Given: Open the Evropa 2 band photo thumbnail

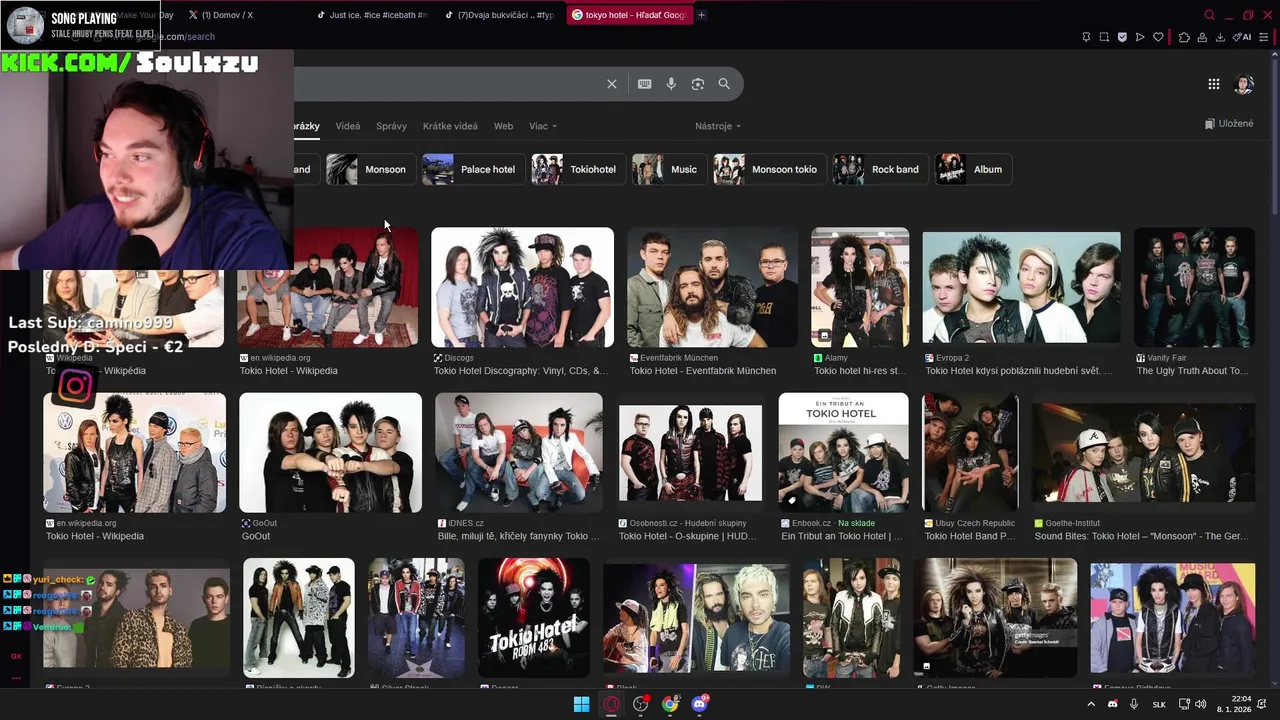Looking at the screenshot, I should point(1021,287).
